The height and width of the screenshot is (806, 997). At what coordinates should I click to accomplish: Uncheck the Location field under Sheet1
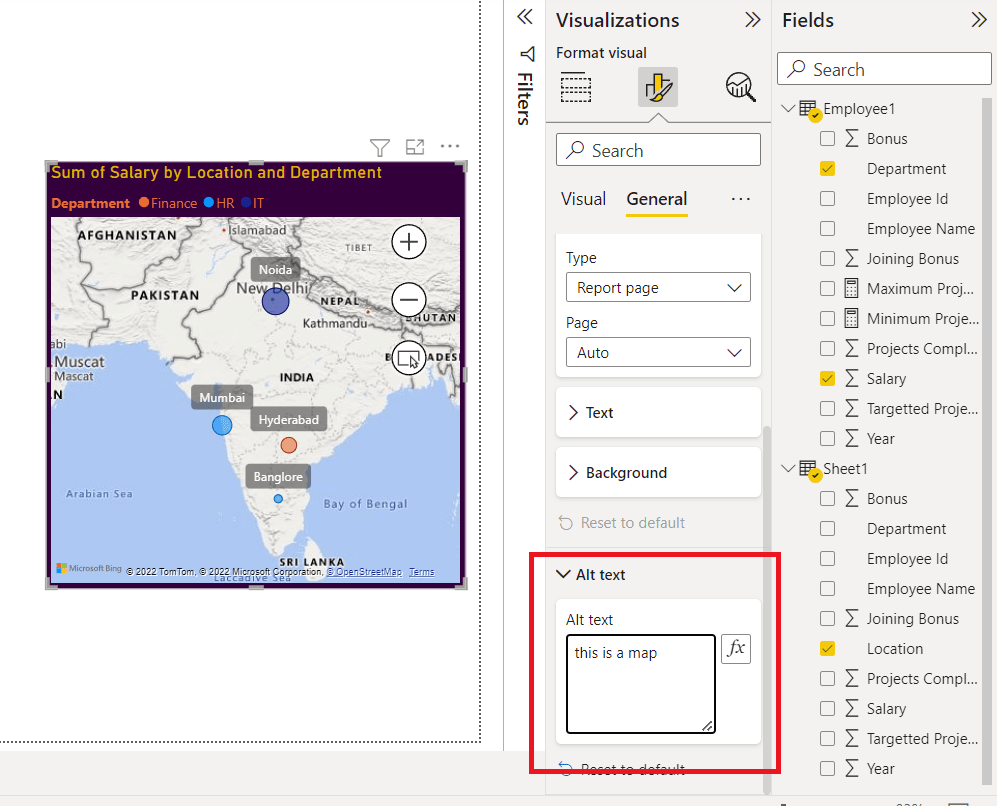[827, 648]
